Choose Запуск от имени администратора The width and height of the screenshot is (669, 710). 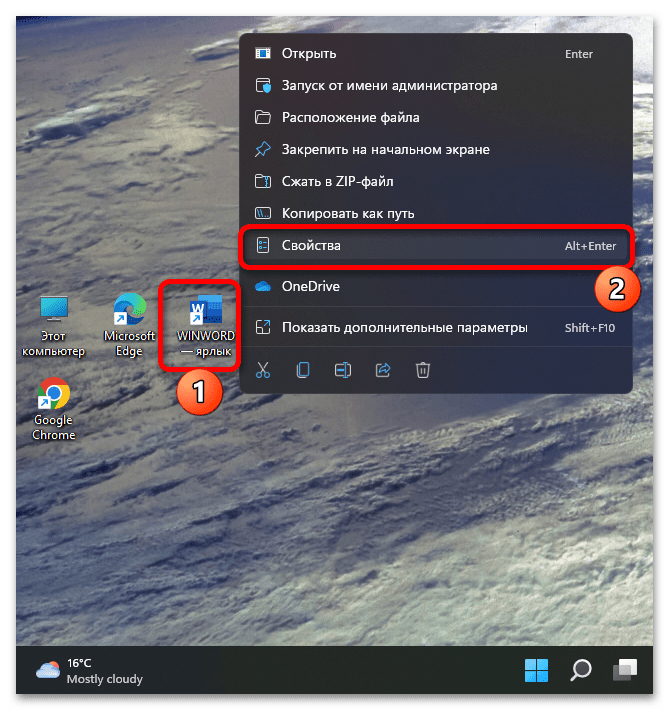pos(436,86)
